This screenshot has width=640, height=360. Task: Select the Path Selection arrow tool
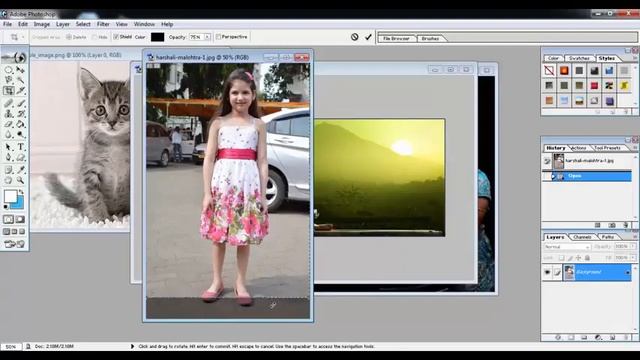pyautogui.click(x=9, y=147)
